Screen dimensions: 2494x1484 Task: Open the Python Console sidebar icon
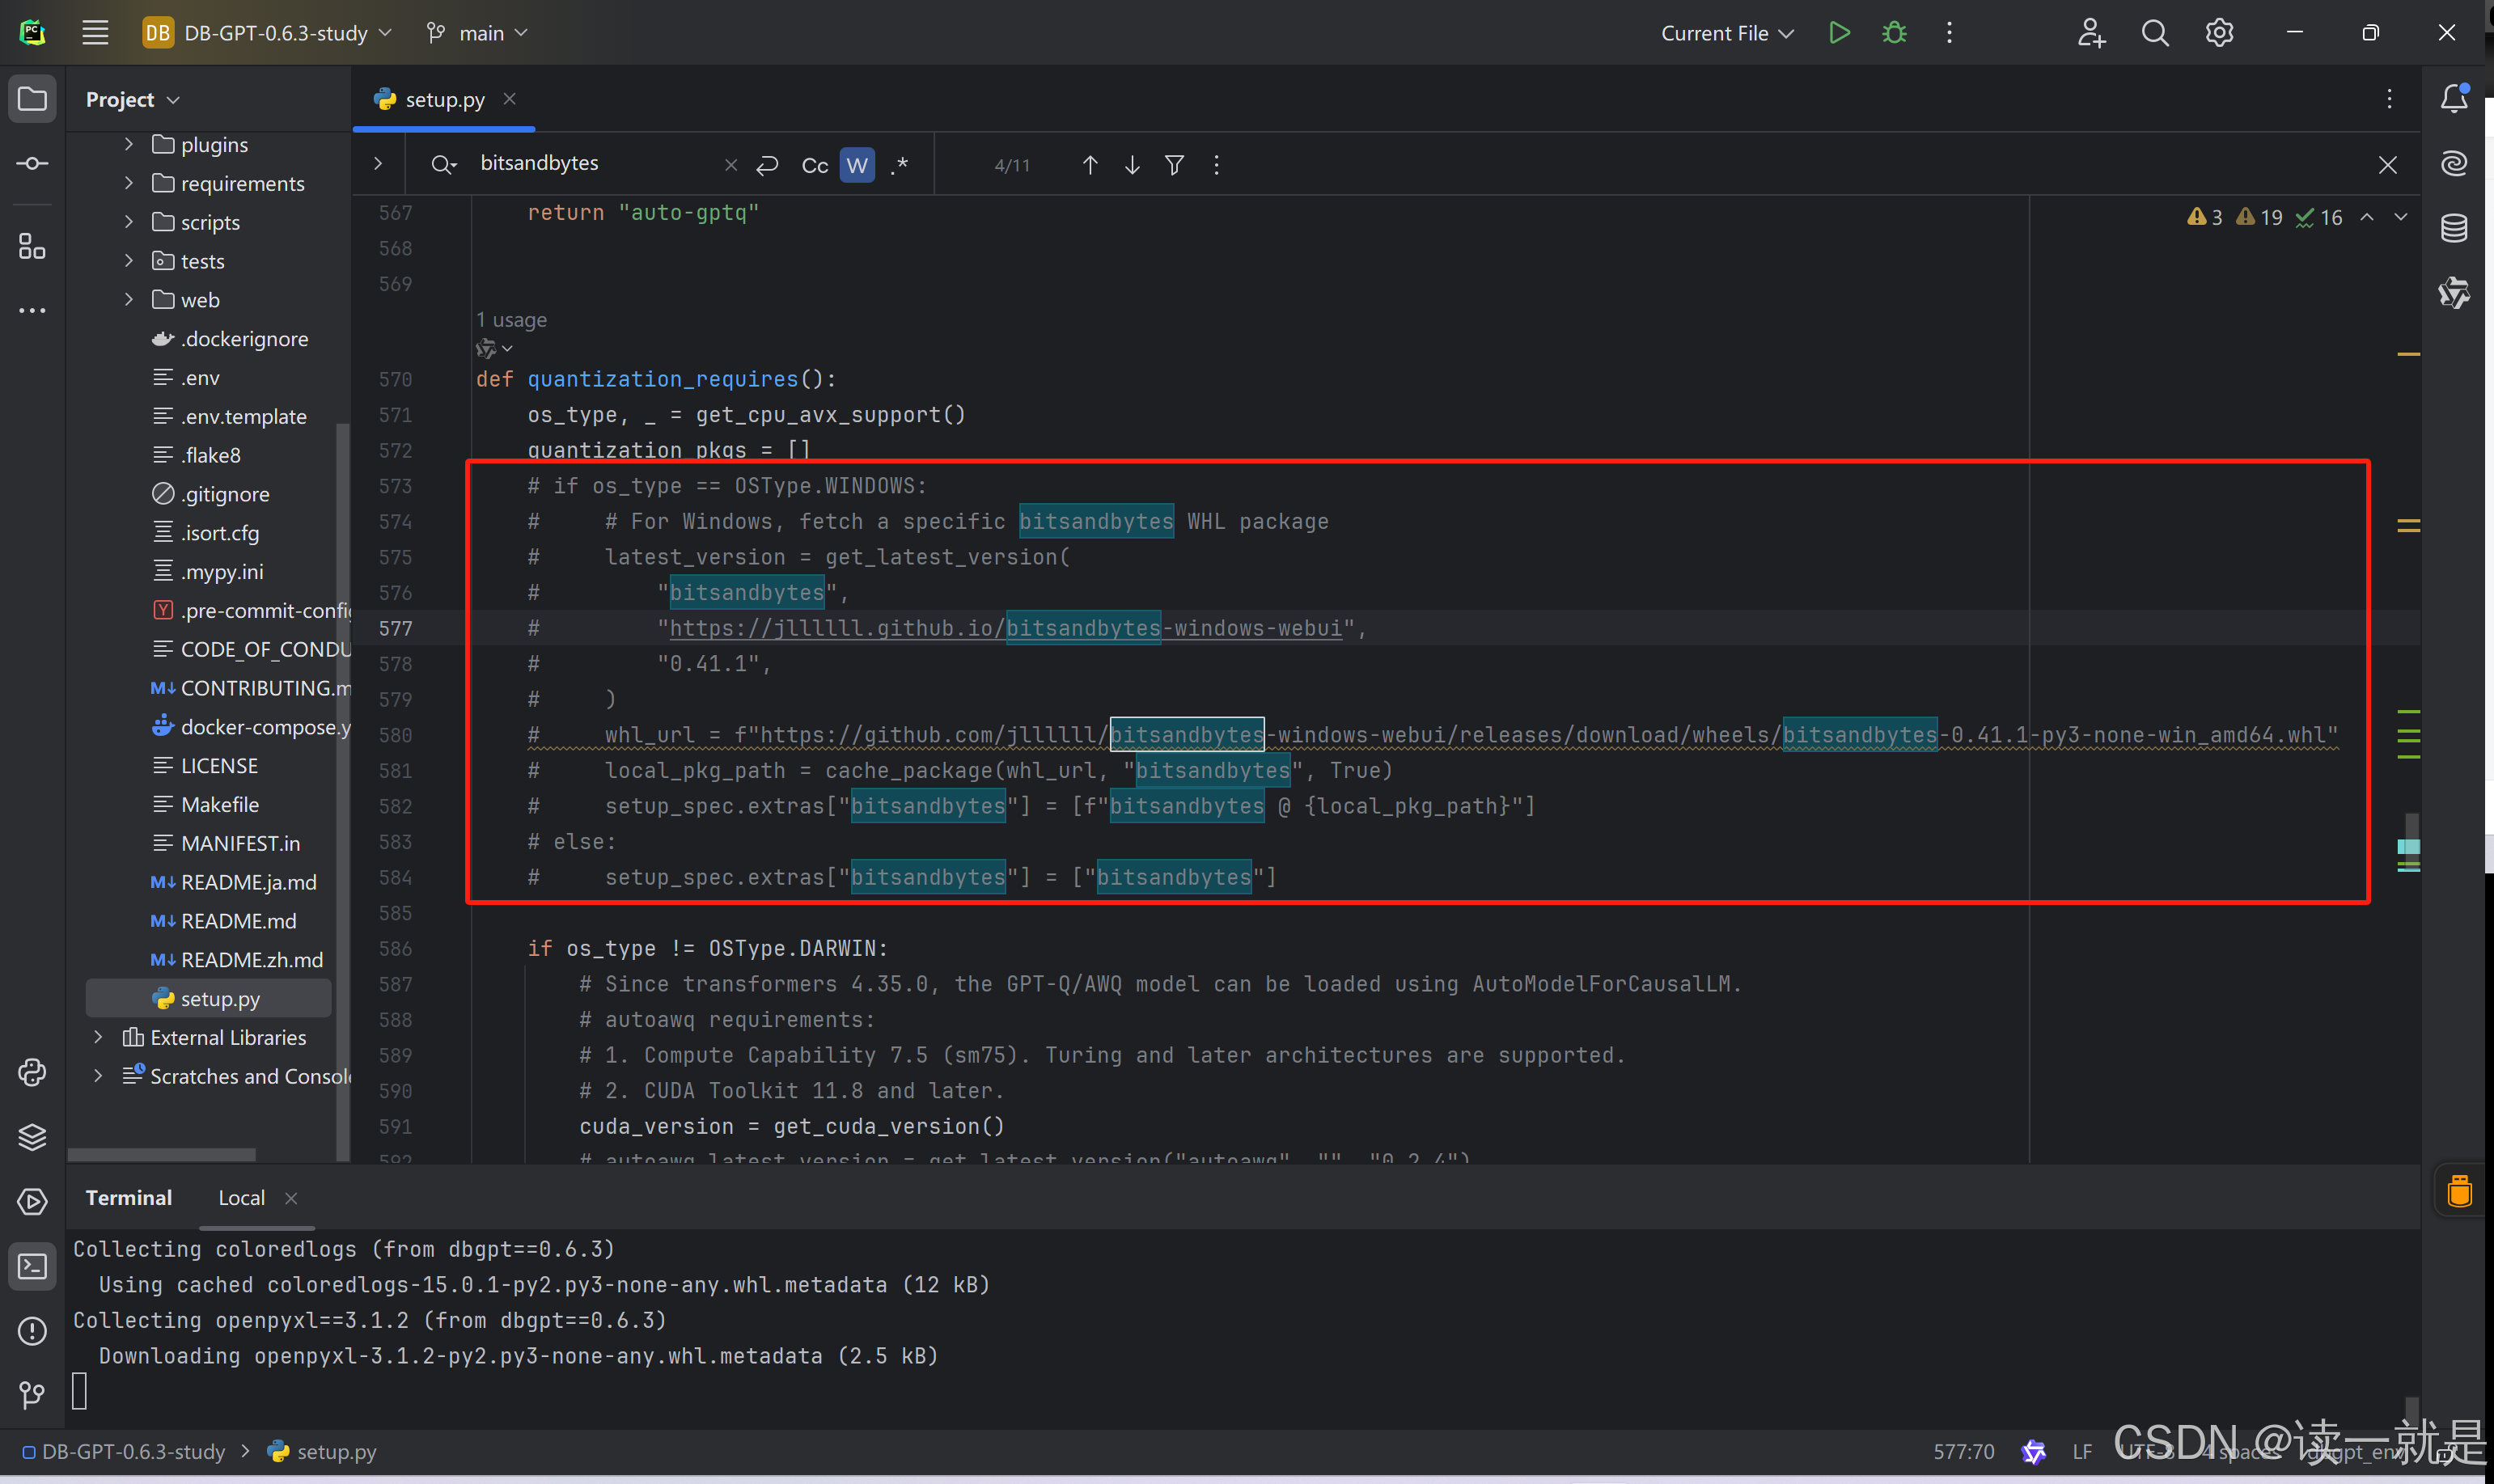pyautogui.click(x=32, y=1073)
